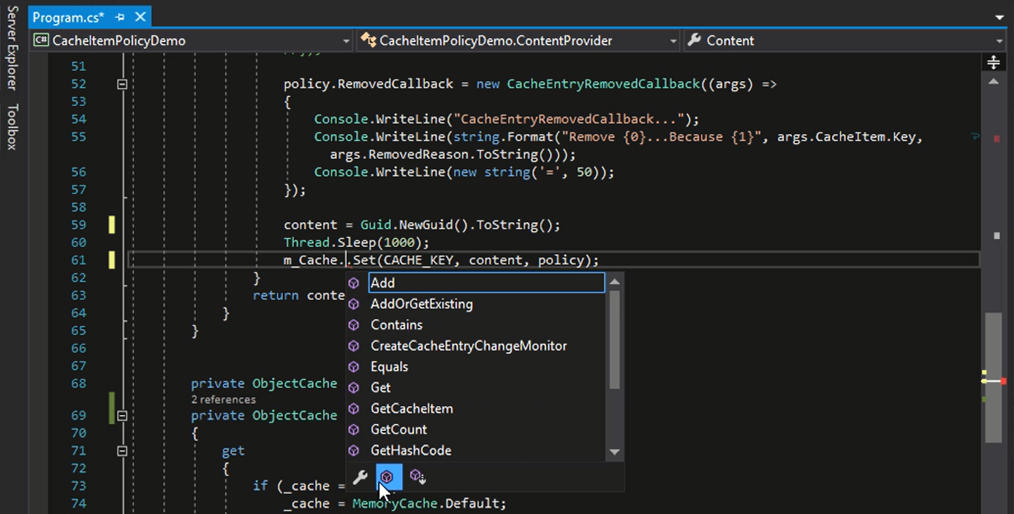Click "Thread.Sleep(1000);" on line 60
The image size is (1014, 514).
pos(356,242)
